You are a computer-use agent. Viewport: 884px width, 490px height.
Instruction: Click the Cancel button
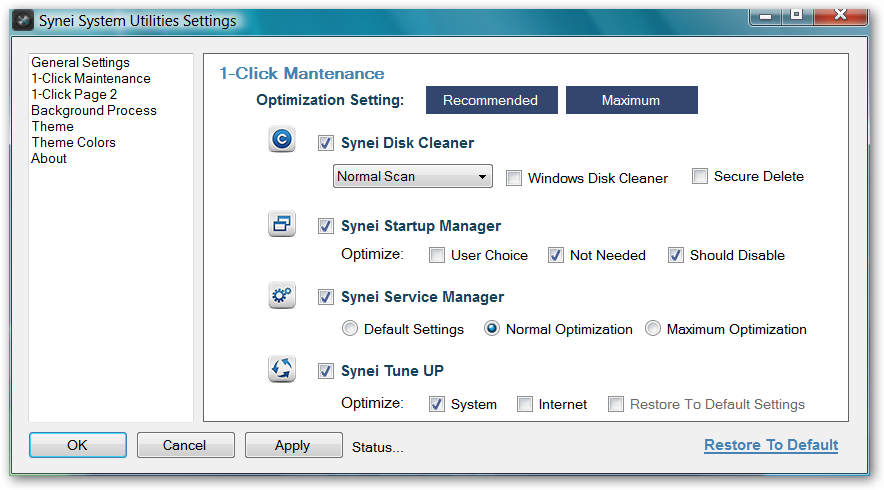(x=185, y=445)
